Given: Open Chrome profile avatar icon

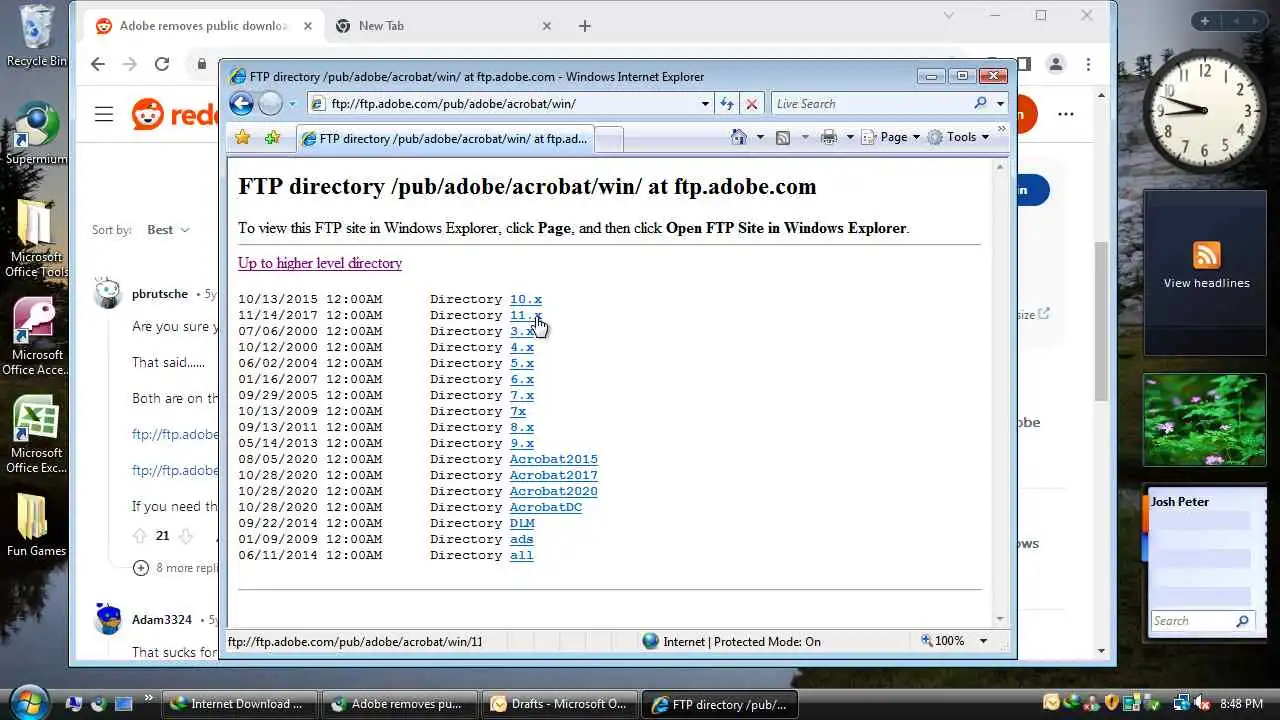Looking at the screenshot, I should click(x=1055, y=64).
